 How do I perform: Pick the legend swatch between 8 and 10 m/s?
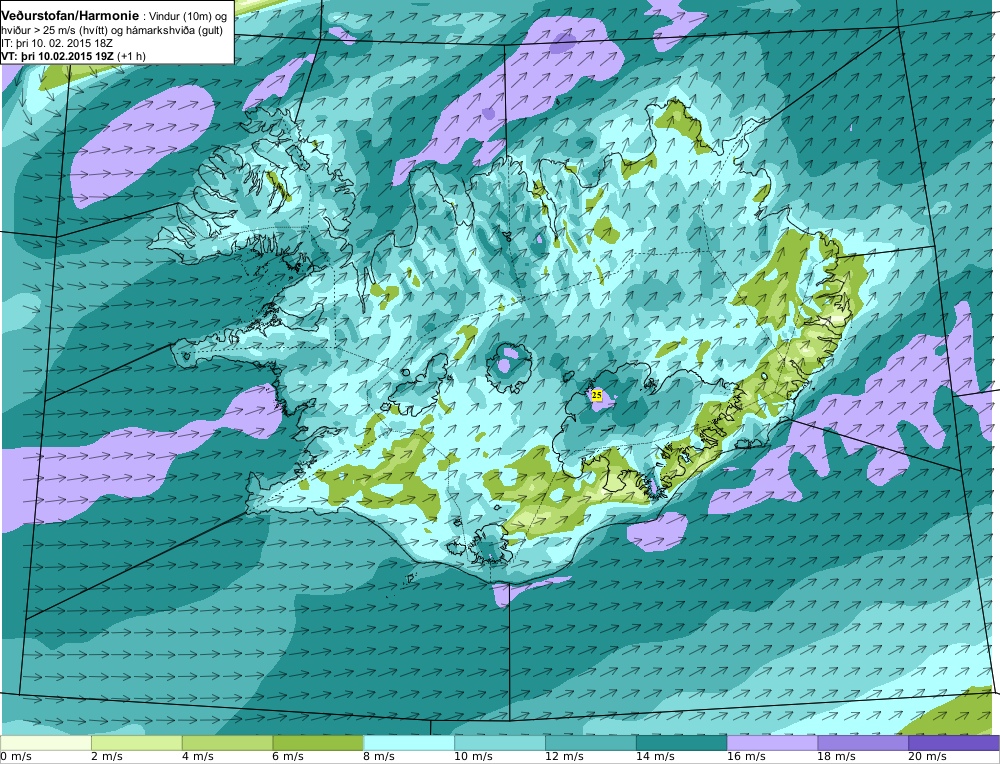tap(409, 743)
